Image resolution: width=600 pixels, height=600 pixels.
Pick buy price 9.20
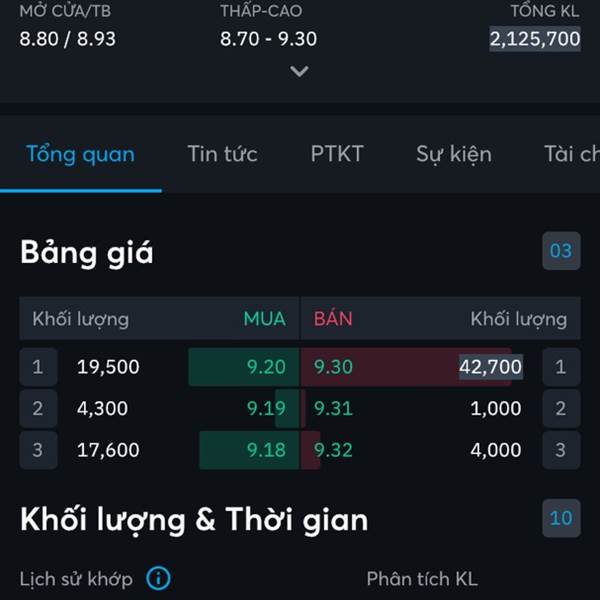click(266, 367)
